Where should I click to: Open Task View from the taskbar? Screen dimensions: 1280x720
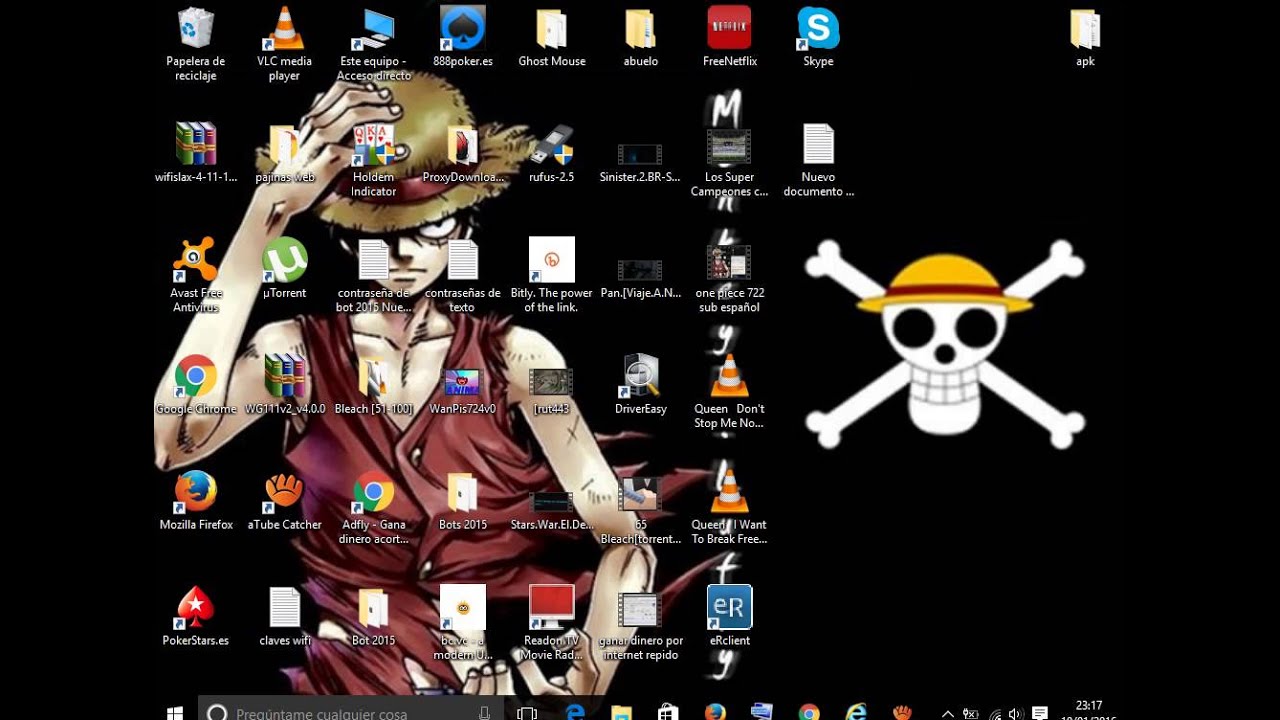pyautogui.click(x=527, y=713)
